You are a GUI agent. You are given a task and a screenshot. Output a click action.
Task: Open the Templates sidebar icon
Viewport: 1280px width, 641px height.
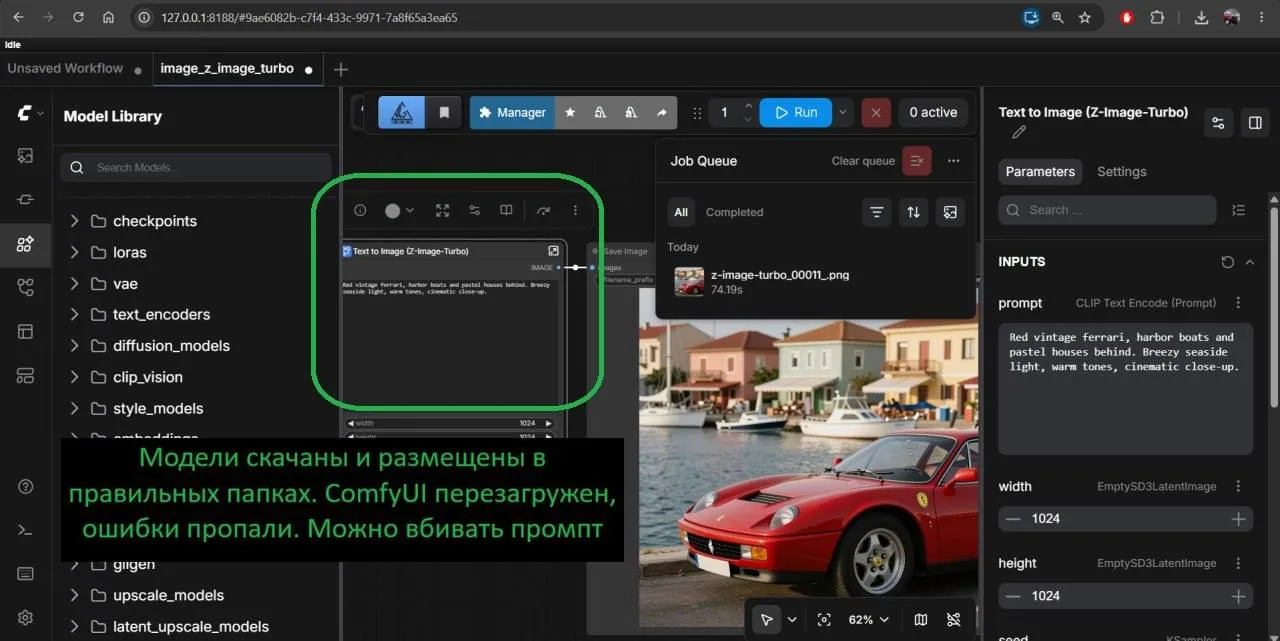[x=25, y=331]
